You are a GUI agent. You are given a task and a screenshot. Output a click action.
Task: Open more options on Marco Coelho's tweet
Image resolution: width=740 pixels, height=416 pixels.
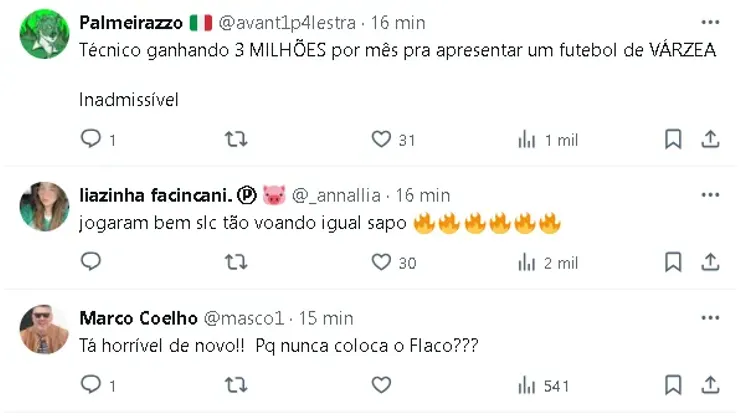click(x=710, y=317)
